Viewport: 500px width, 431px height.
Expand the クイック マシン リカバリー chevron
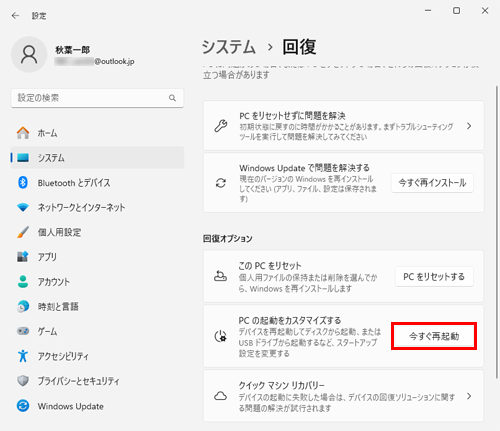469,396
